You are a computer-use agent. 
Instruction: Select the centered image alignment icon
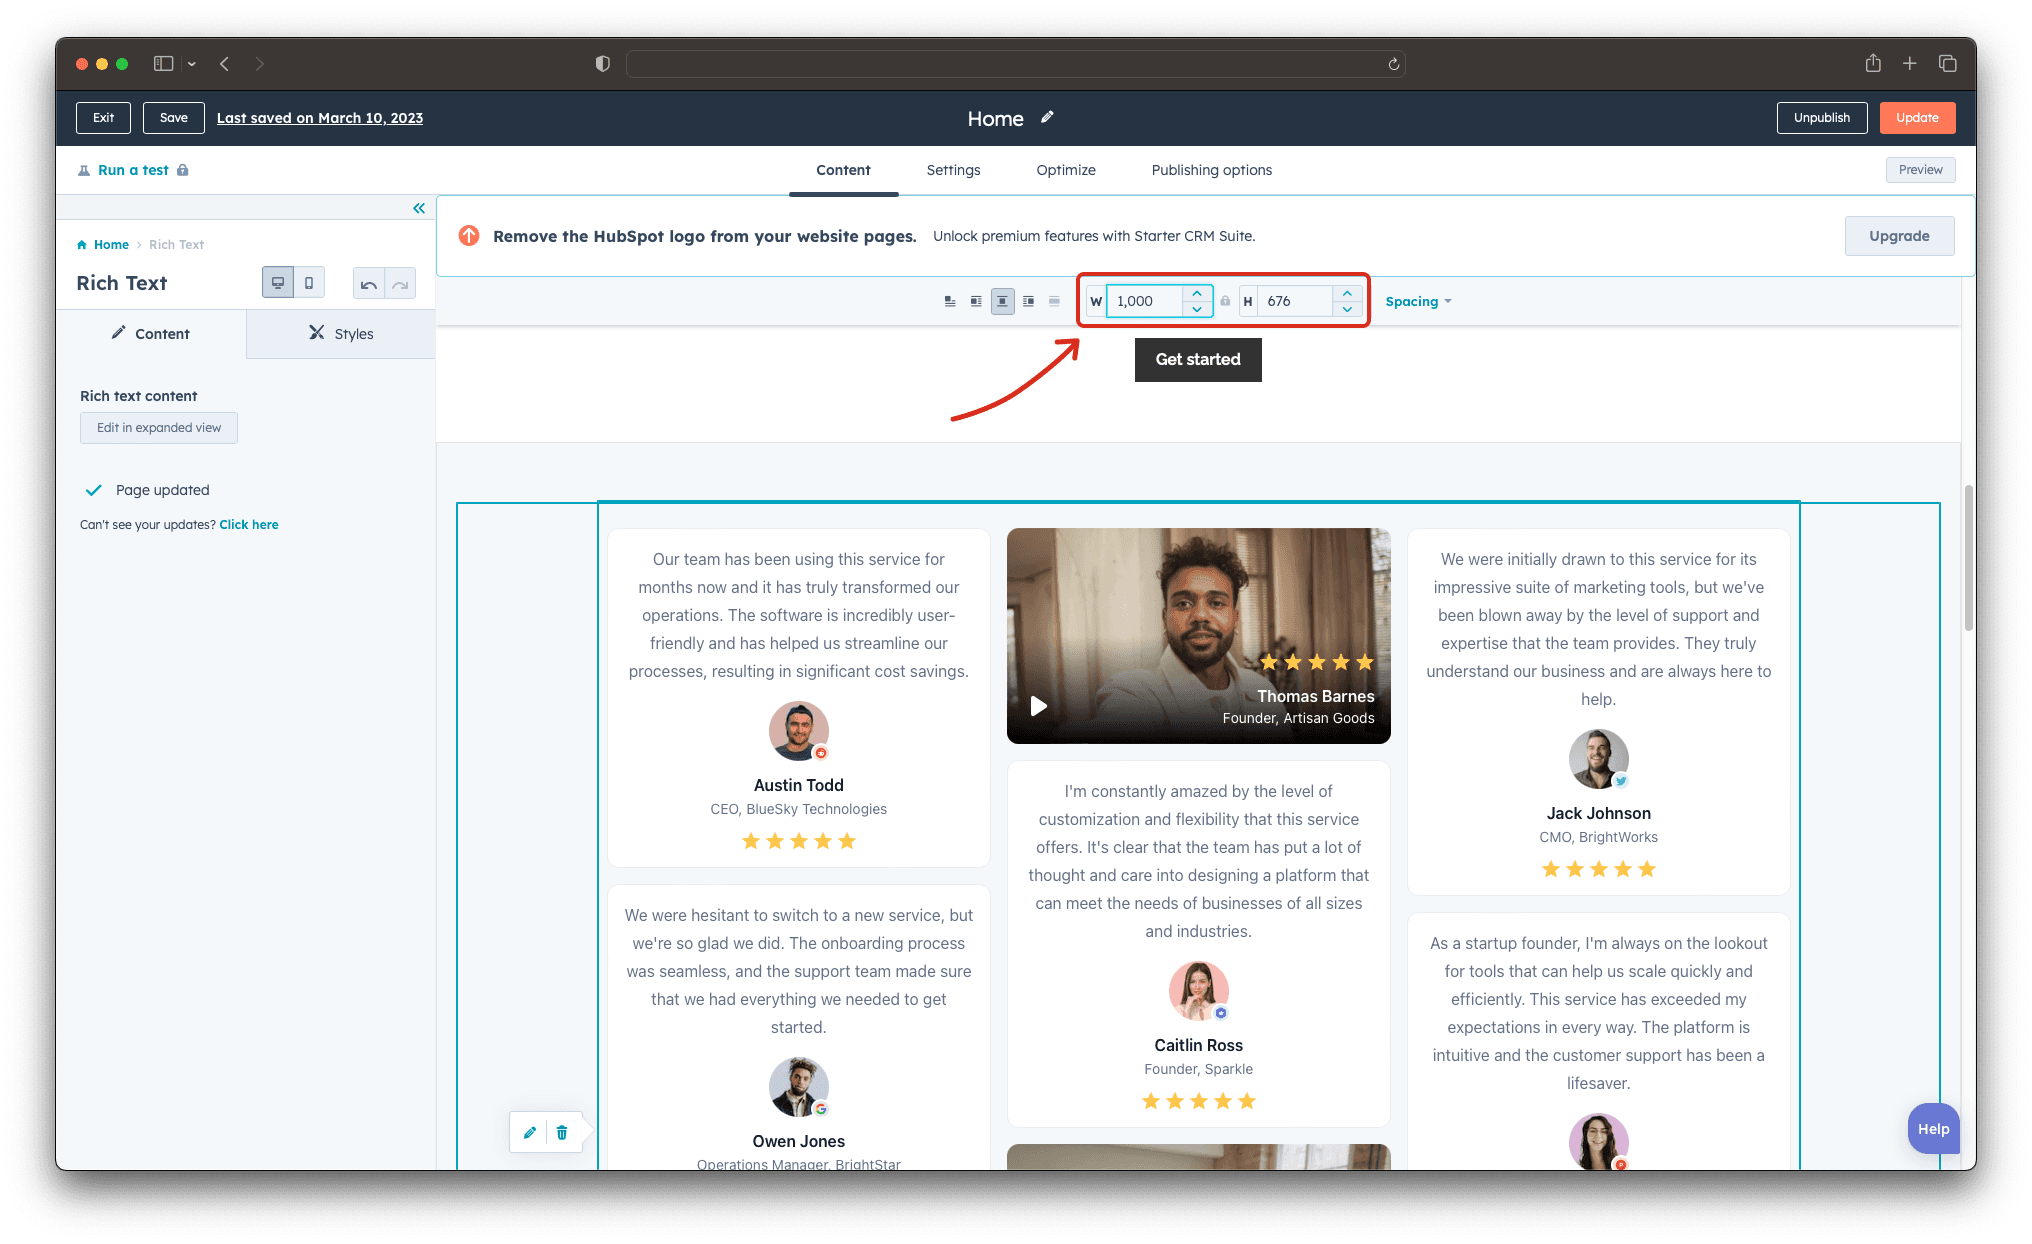tap(1002, 301)
